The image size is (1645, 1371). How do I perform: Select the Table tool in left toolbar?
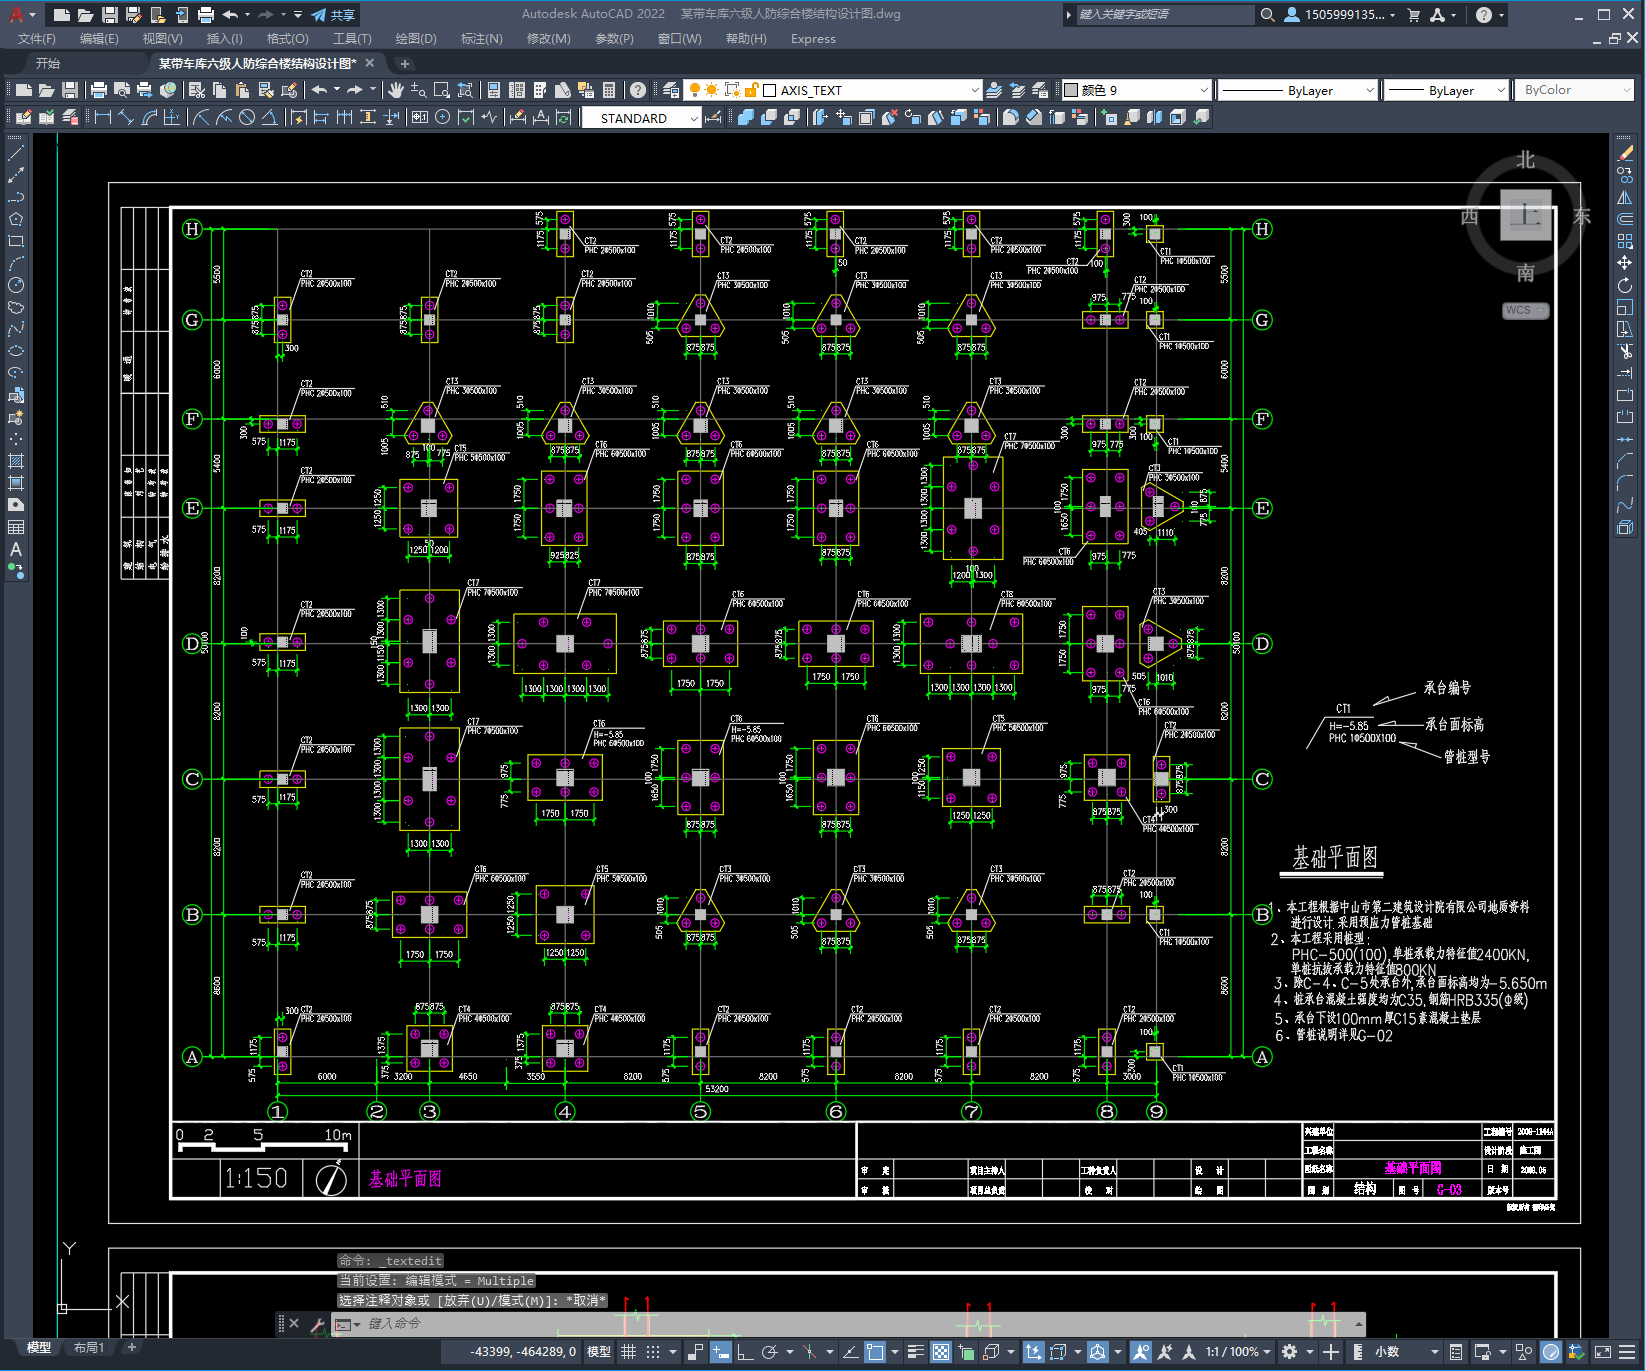pyautogui.click(x=15, y=527)
